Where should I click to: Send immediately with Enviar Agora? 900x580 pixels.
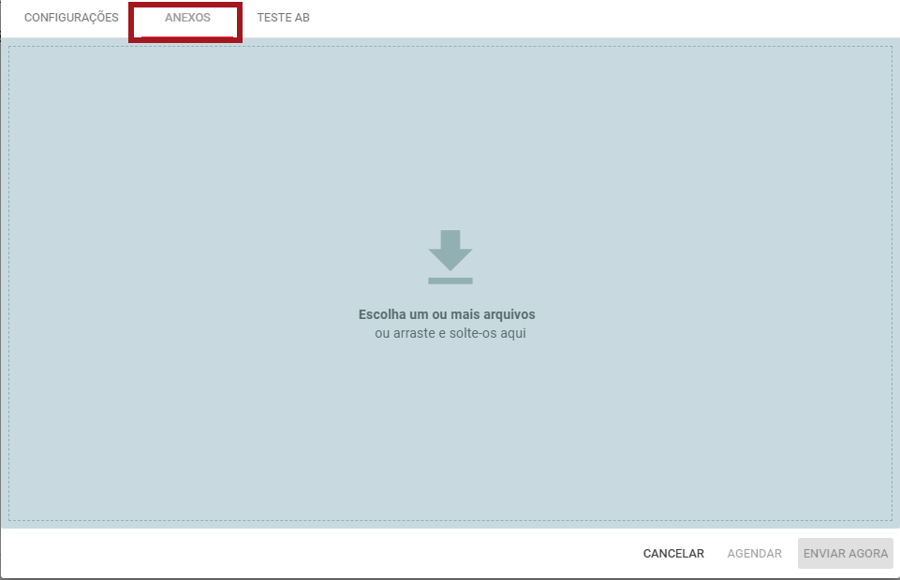845,553
